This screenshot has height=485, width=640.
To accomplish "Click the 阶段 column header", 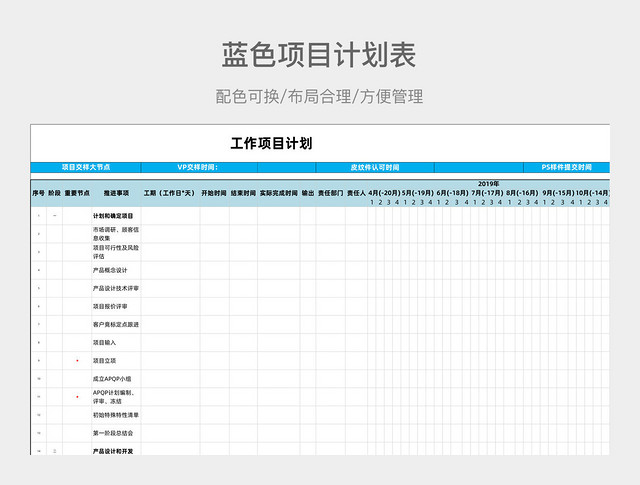I will 54,193.
